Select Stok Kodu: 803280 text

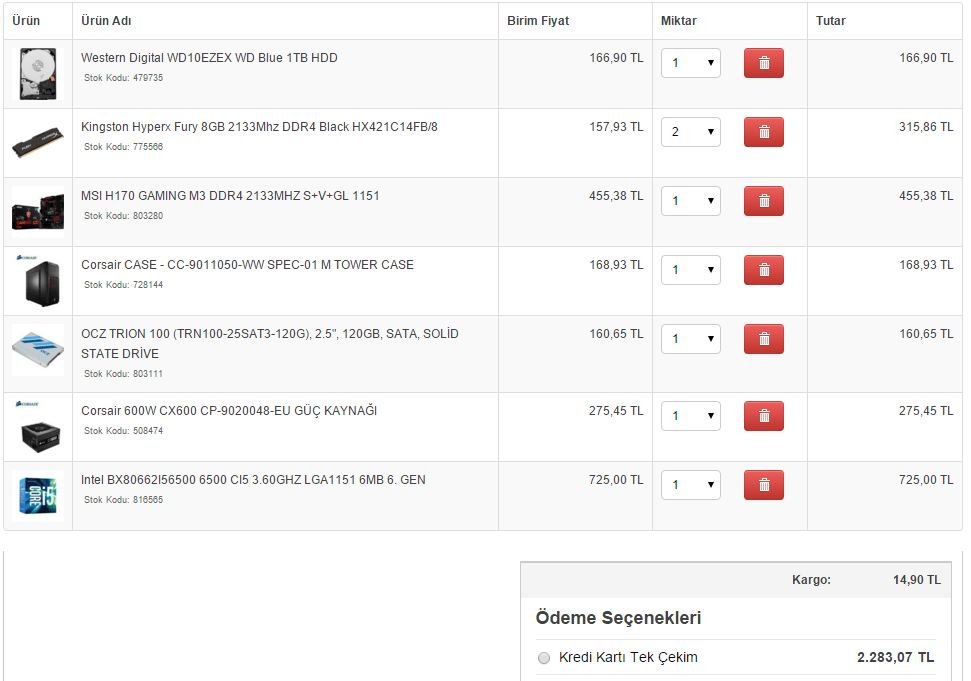tap(124, 216)
